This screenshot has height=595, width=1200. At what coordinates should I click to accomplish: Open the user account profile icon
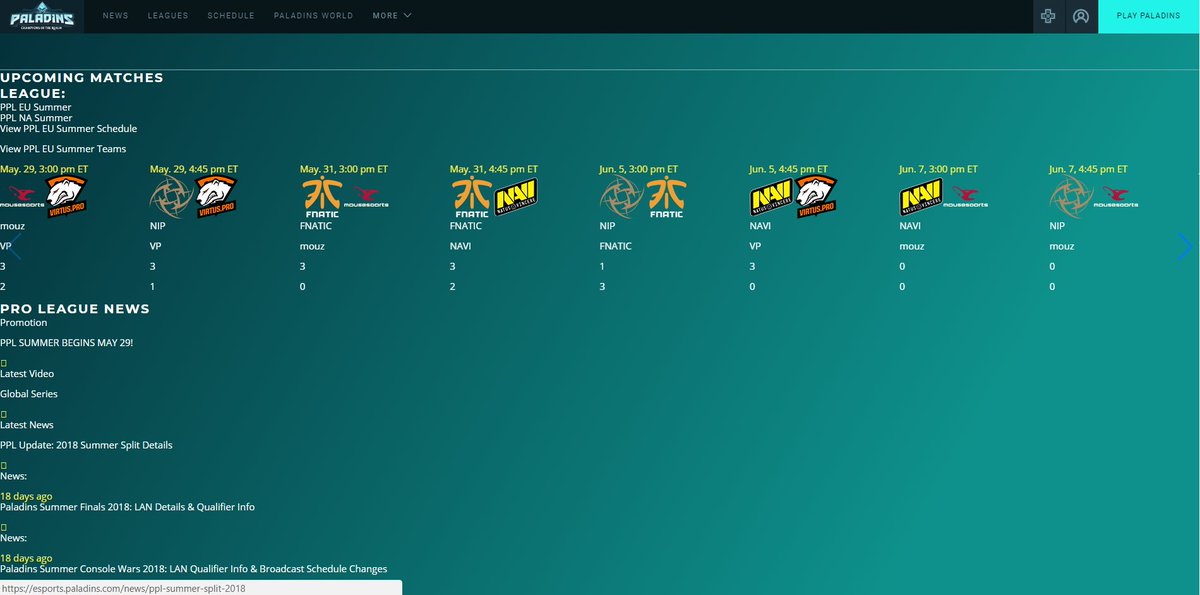[x=1081, y=16]
